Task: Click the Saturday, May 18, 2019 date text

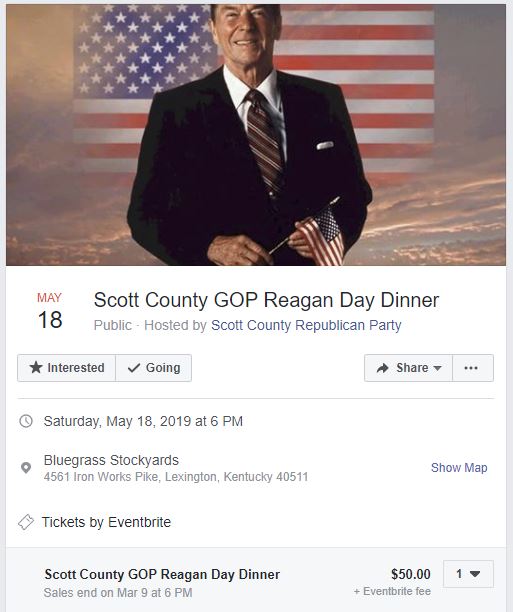Action: pos(143,421)
